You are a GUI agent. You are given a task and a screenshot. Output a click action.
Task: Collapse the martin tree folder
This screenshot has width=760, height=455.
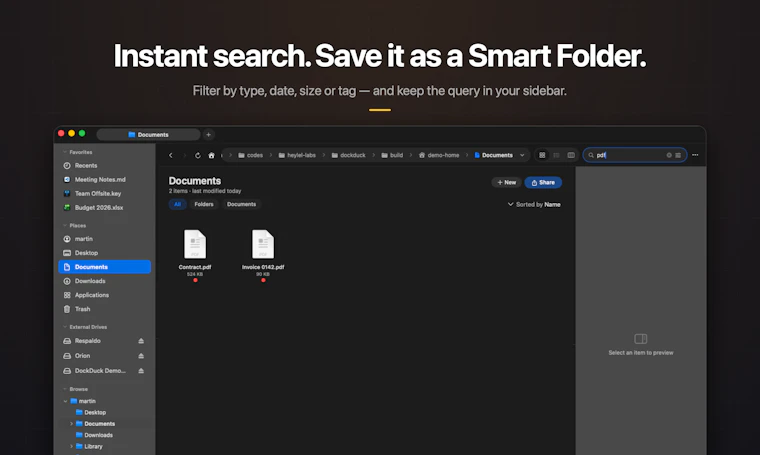coord(65,401)
